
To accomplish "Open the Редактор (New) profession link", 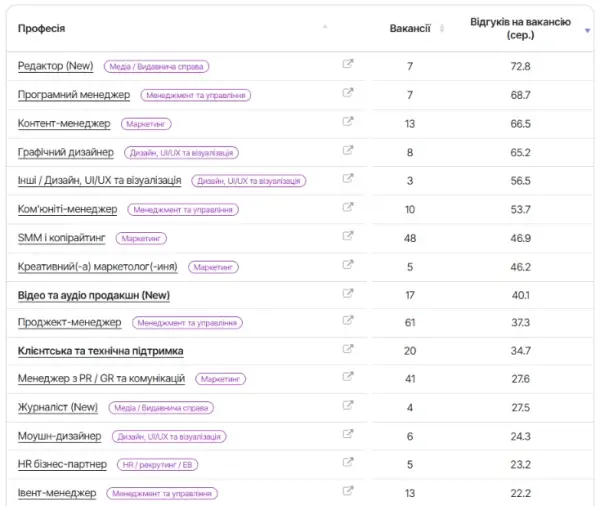I will (x=55, y=66).
